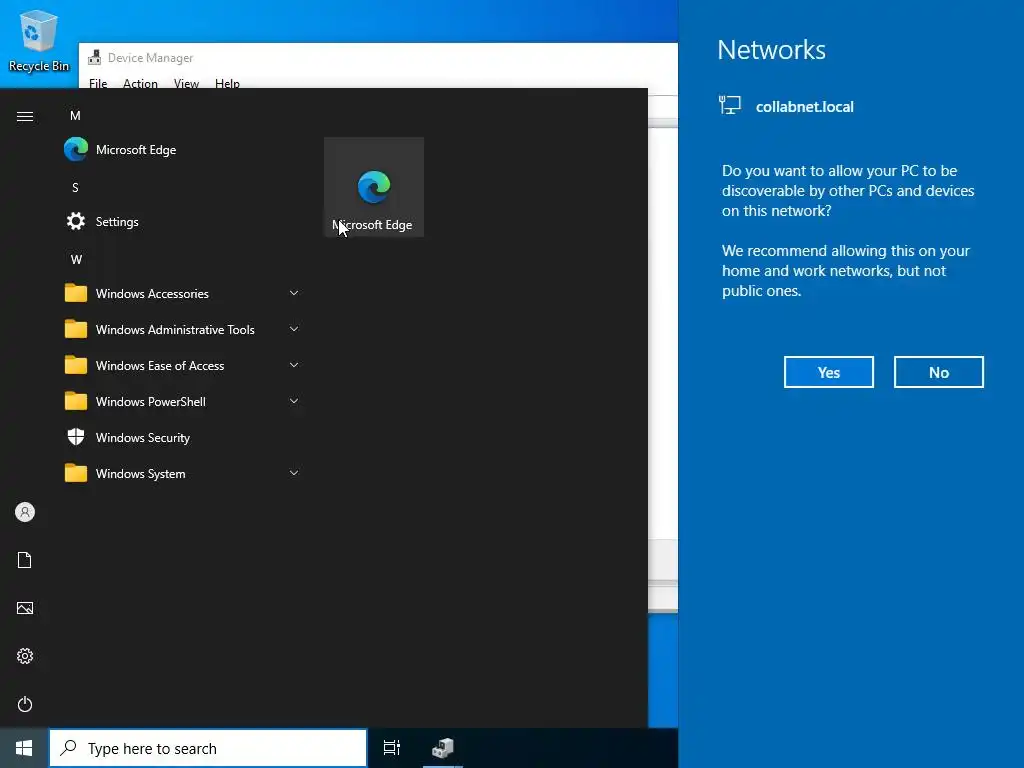
Task: Click Yes to allow network discovery
Action: point(829,372)
